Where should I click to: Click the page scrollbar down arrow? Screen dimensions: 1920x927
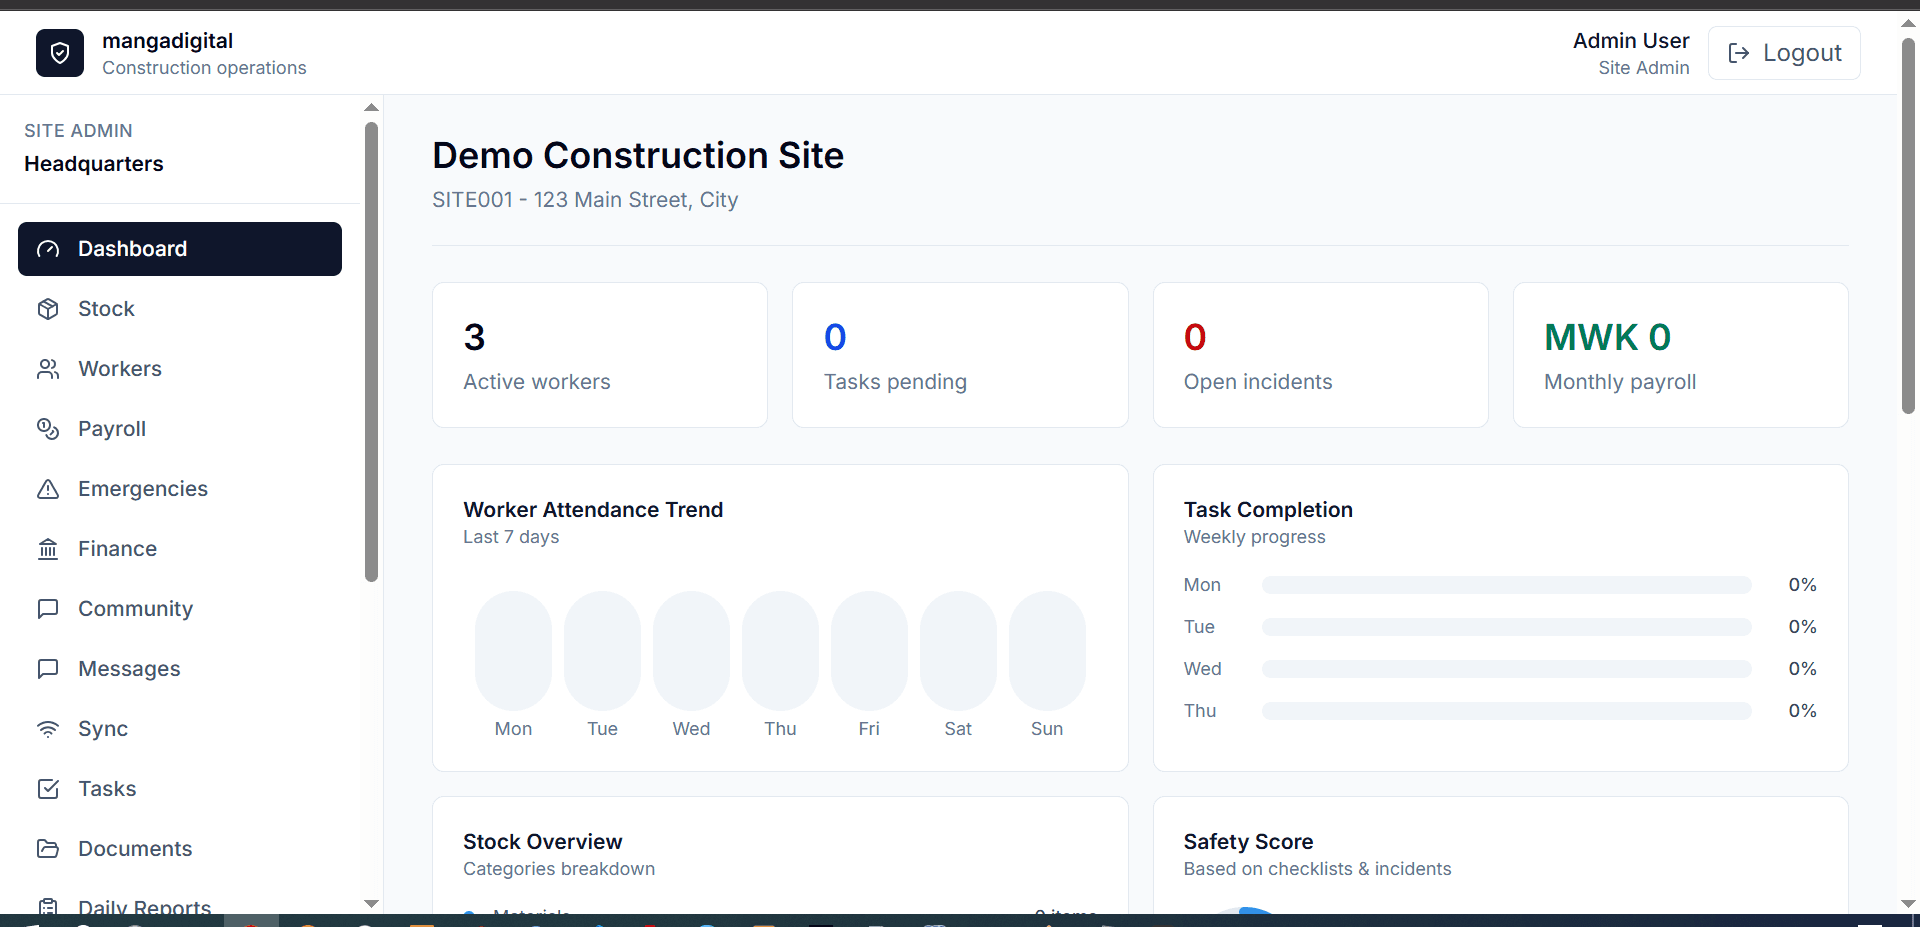[1908, 904]
